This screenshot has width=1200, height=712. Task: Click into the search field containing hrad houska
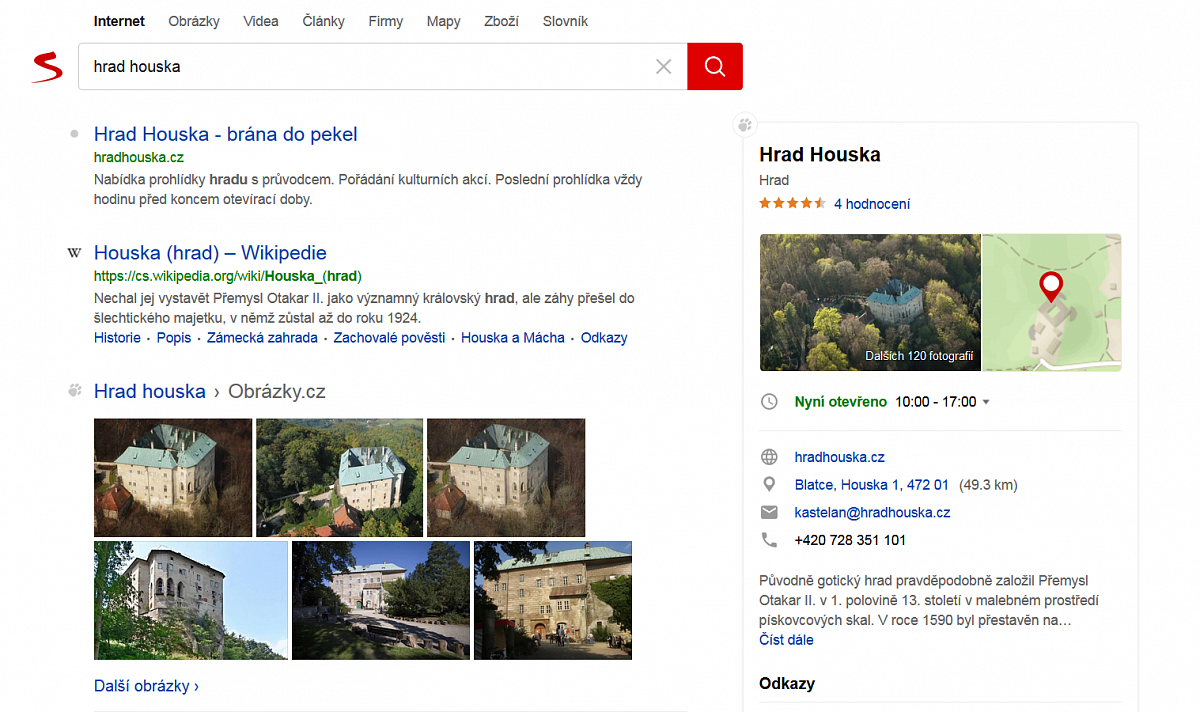coord(360,67)
